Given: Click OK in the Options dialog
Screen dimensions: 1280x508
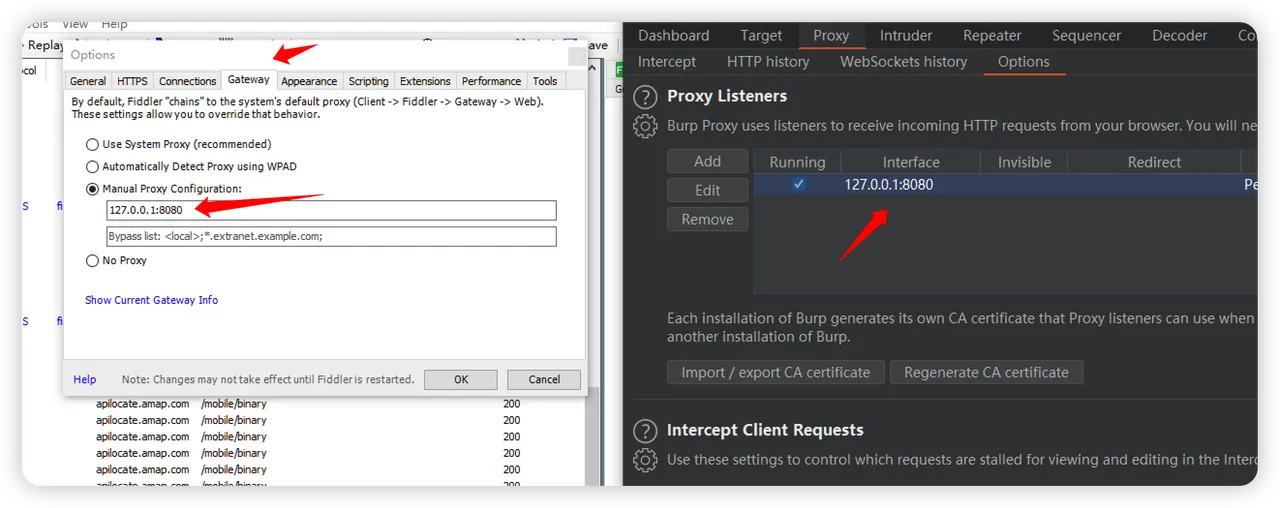Looking at the screenshot, I should click(x=460, y=379).
